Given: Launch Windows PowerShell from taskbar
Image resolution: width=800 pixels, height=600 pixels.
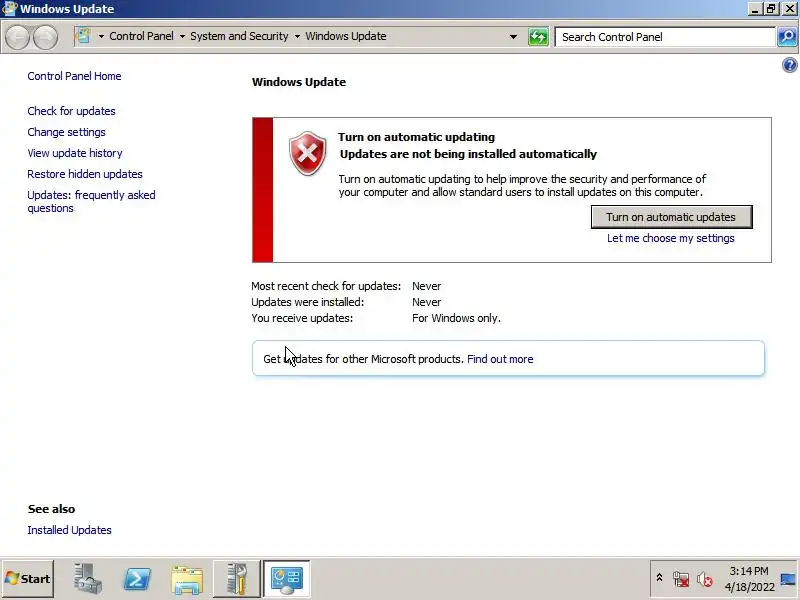Looking at the screenshot, I should [x=137, y=579].
